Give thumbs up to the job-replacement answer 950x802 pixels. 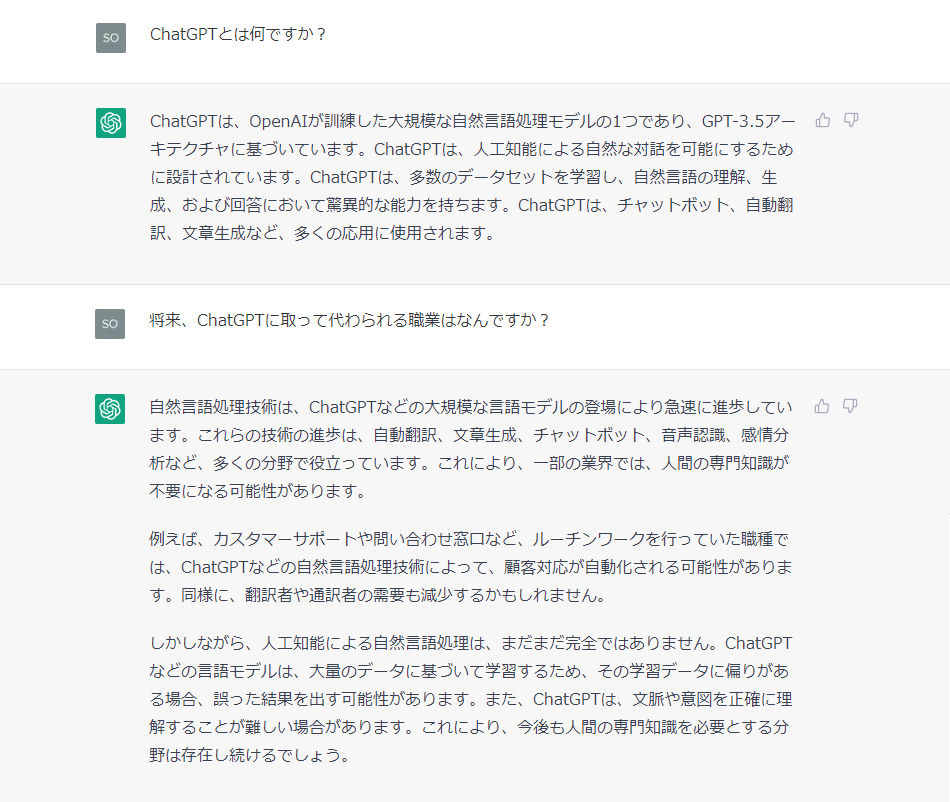coord(822,406)
